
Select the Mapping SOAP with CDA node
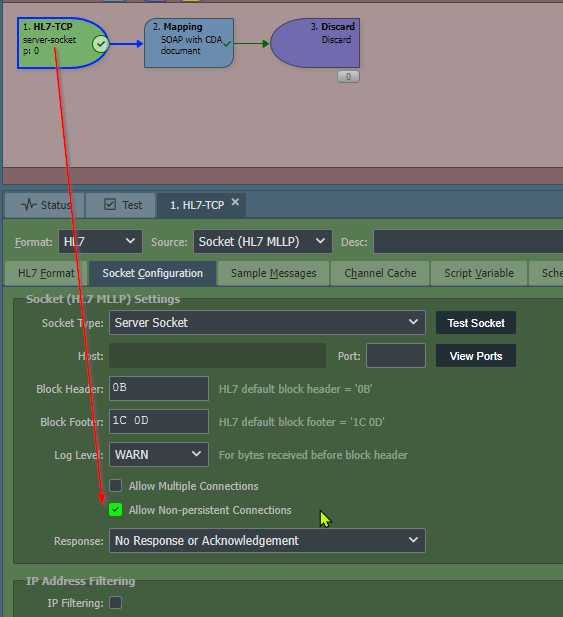[189, 43]
